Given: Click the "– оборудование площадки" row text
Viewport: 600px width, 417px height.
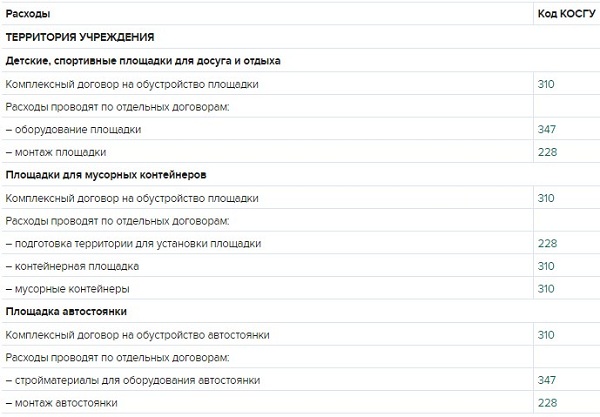Looking at the screenshot, I should click(x=73, y=130).
